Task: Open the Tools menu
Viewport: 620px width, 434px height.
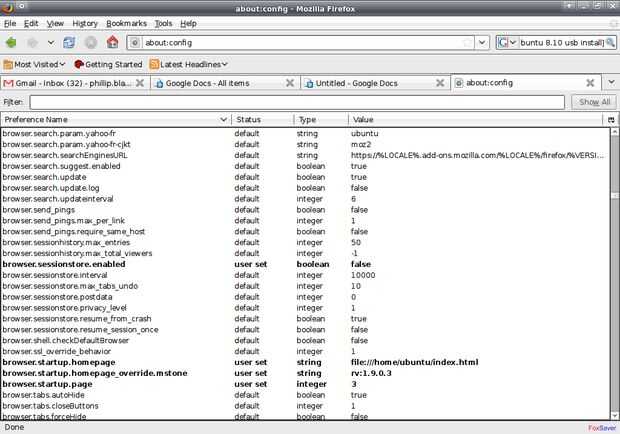Action: click(x=163, y=23)
